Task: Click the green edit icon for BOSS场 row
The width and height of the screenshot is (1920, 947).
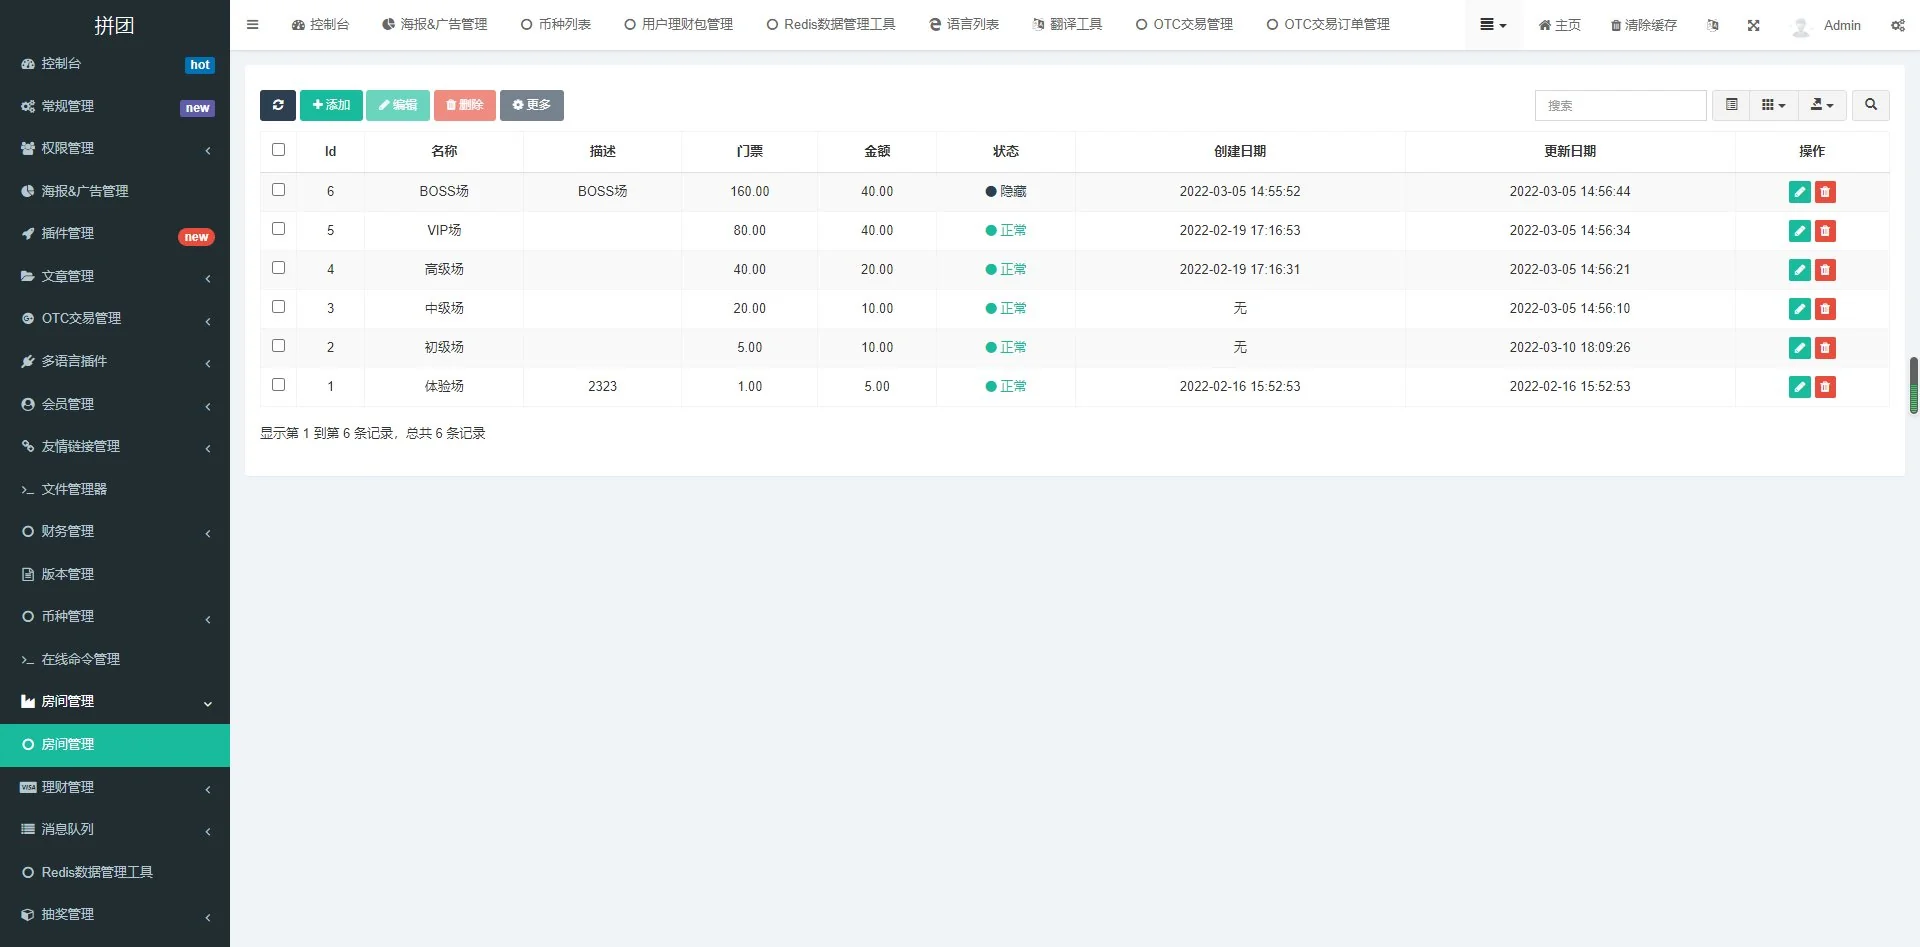Action: [1799, 192]
